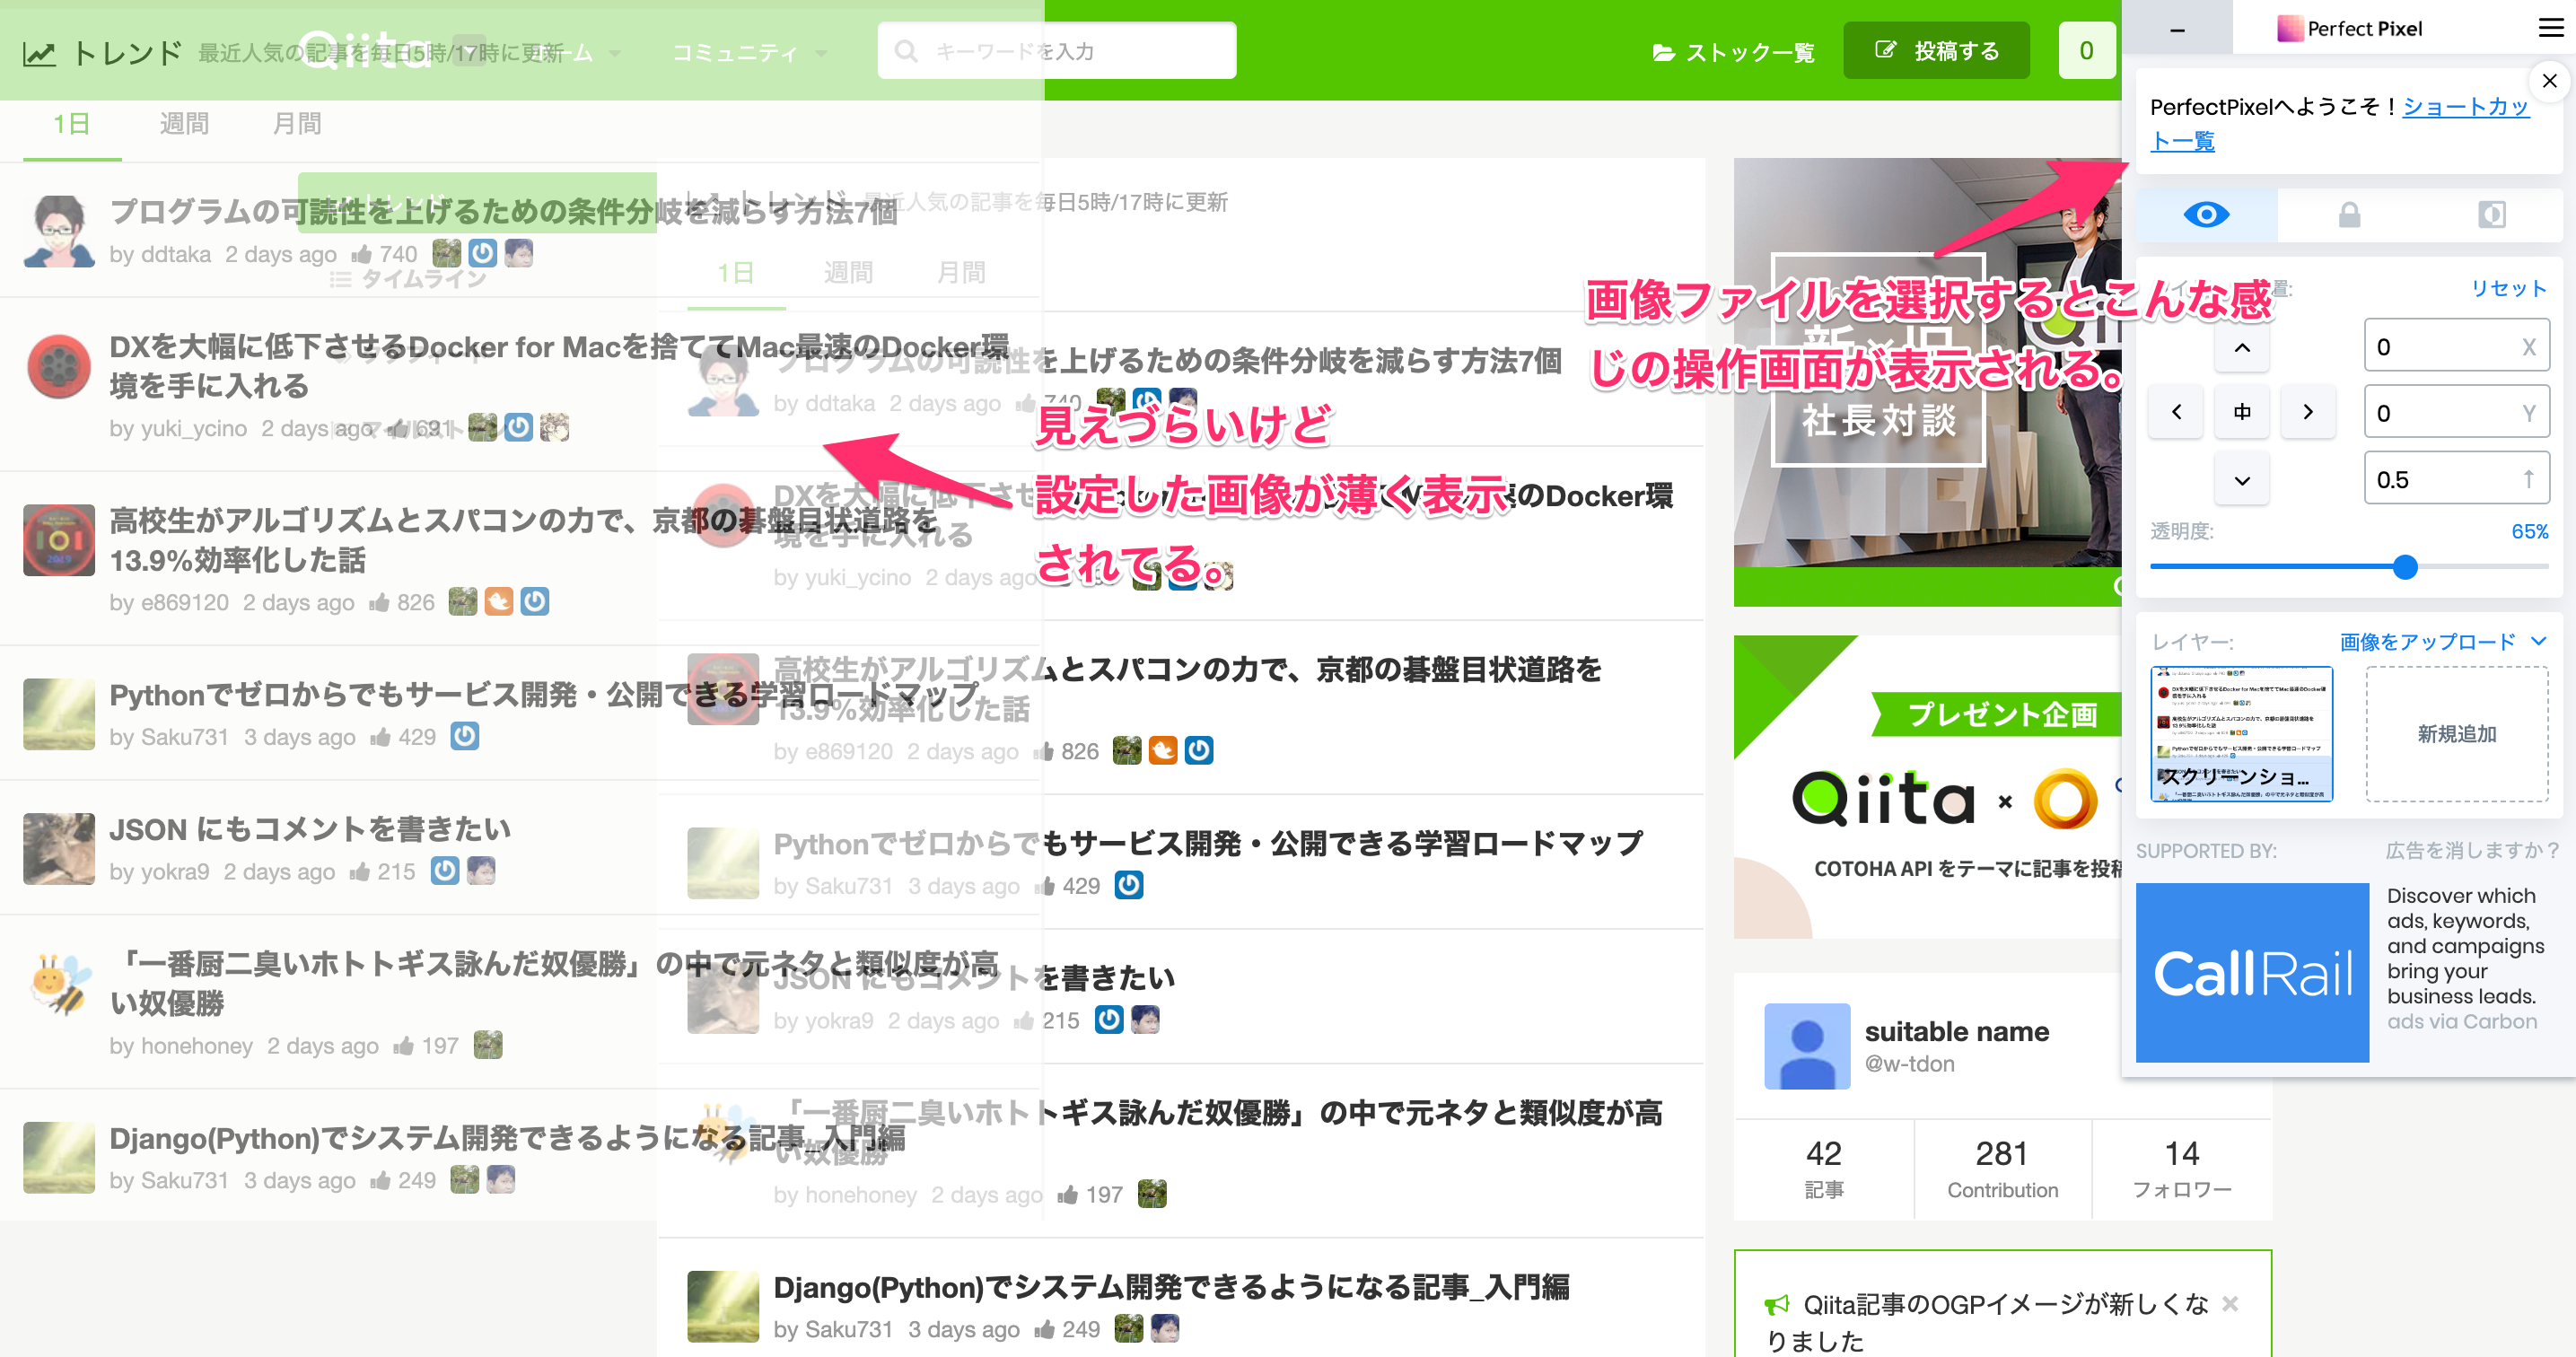Click the Django article landscape thumbnail
The height and width of the screenshot is (1357, 2576).
pos(723,1306)
